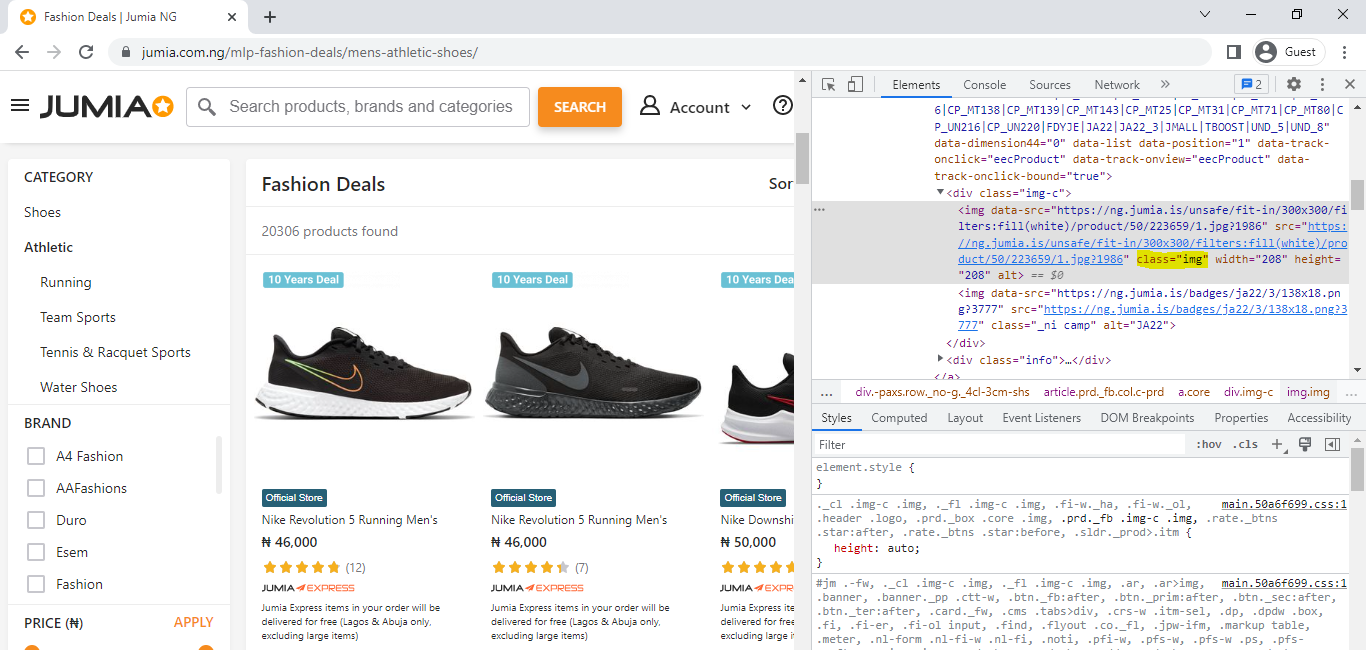
Task: Reload the page
Action: (86, 52)
